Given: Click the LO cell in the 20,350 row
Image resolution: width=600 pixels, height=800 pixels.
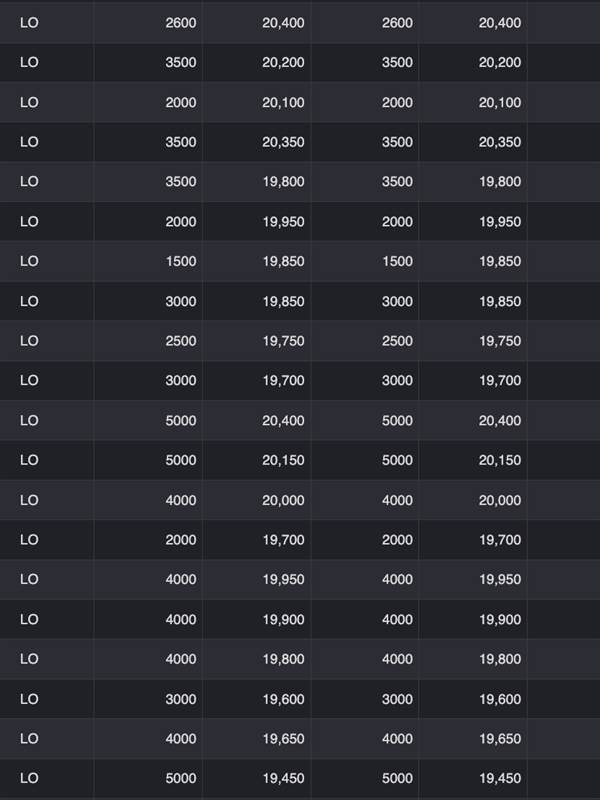Looking at the screenshot, I should click(29, 142).
